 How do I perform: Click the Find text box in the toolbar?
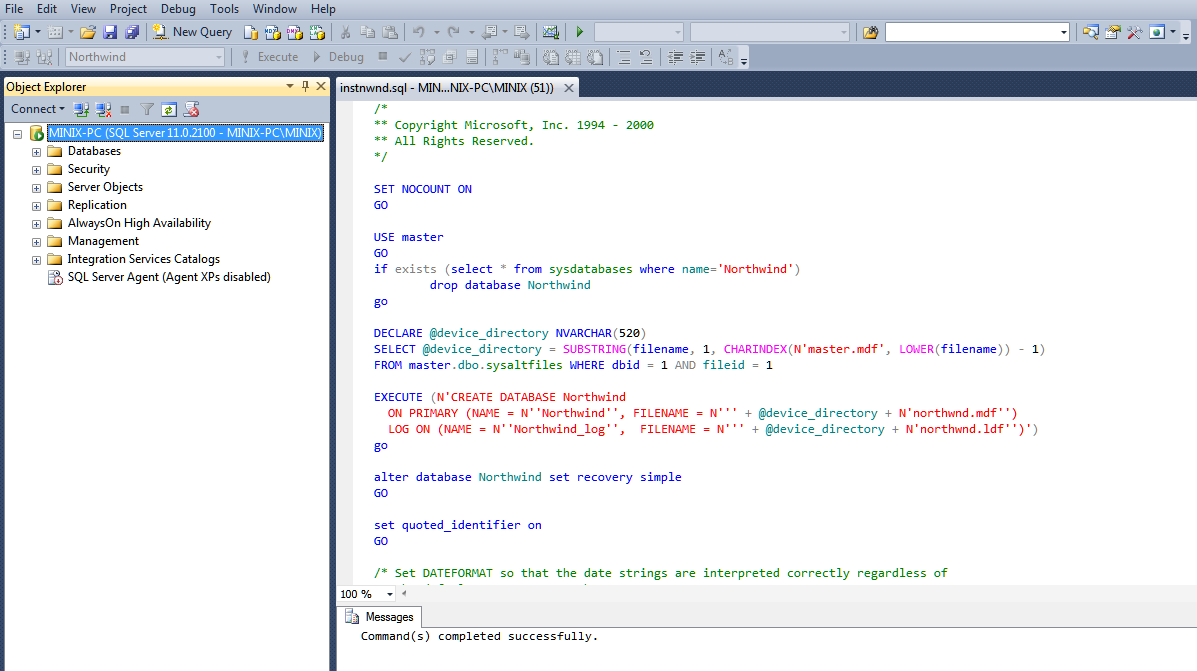click(970, 32)
